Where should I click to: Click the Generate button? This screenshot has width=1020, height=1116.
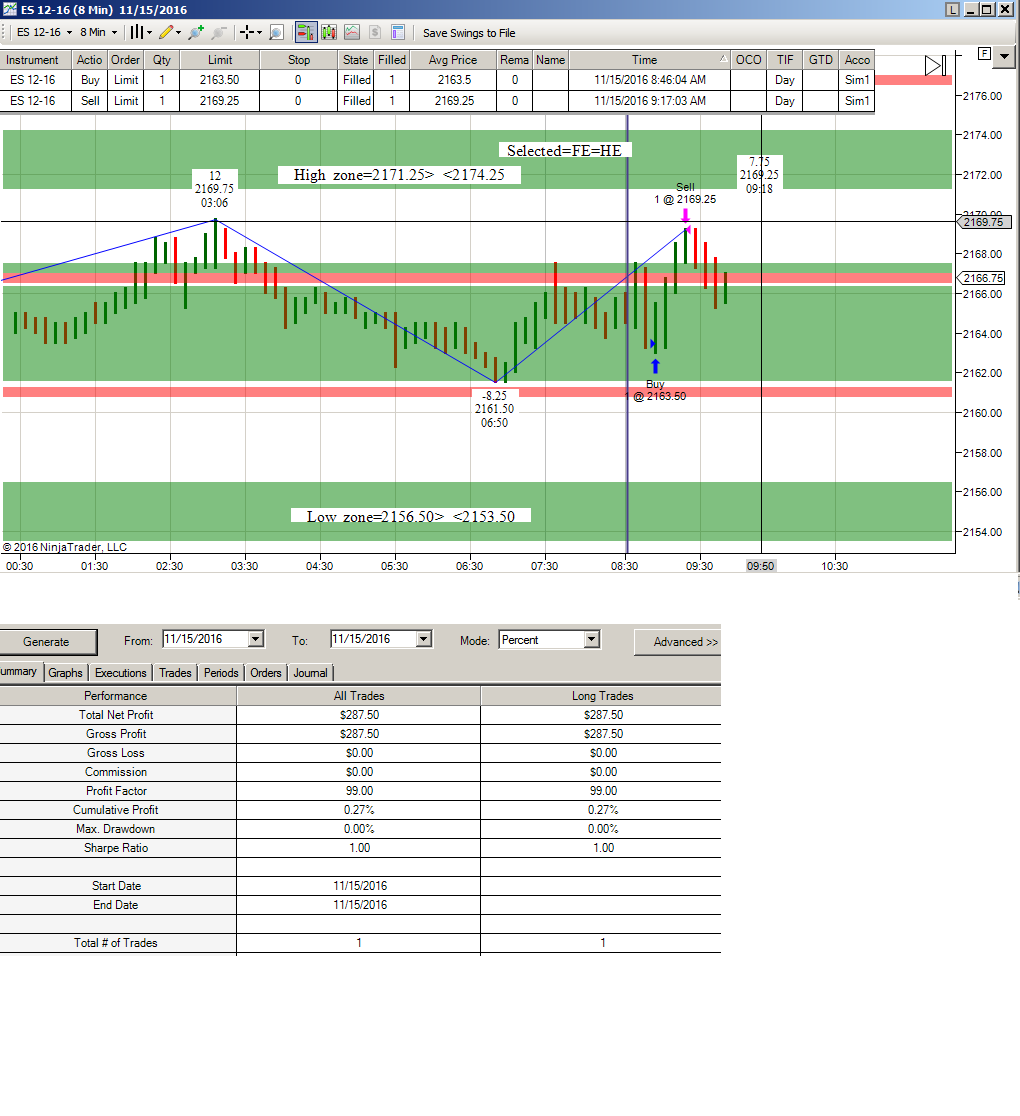click(48, 641)
